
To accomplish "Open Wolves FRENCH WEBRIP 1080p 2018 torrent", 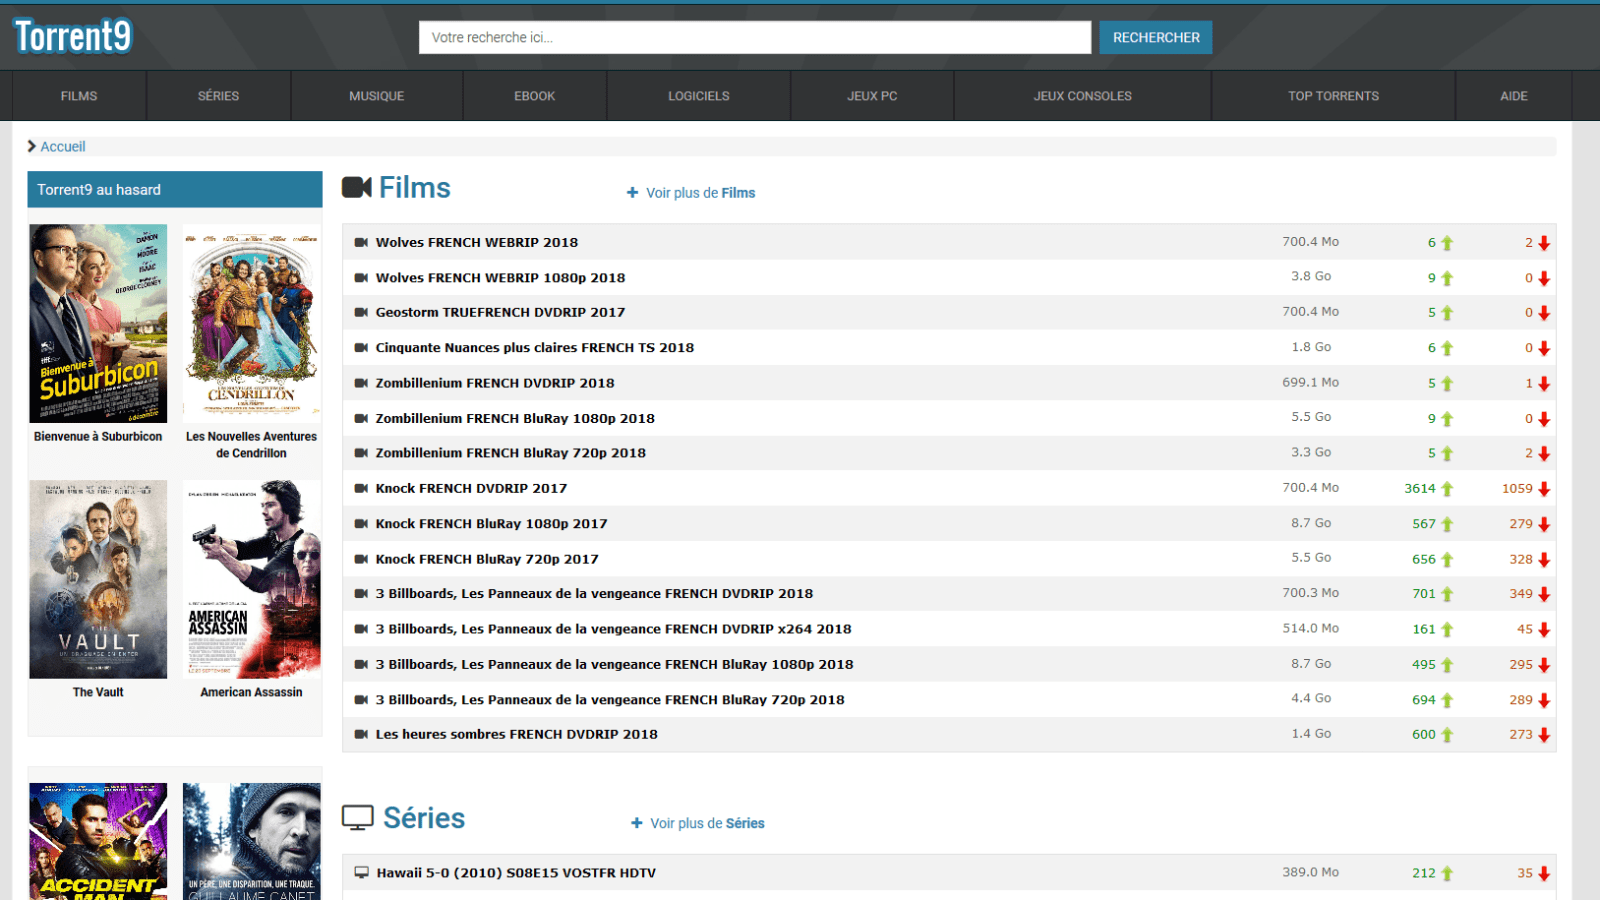I will click(x=500, y=278).
